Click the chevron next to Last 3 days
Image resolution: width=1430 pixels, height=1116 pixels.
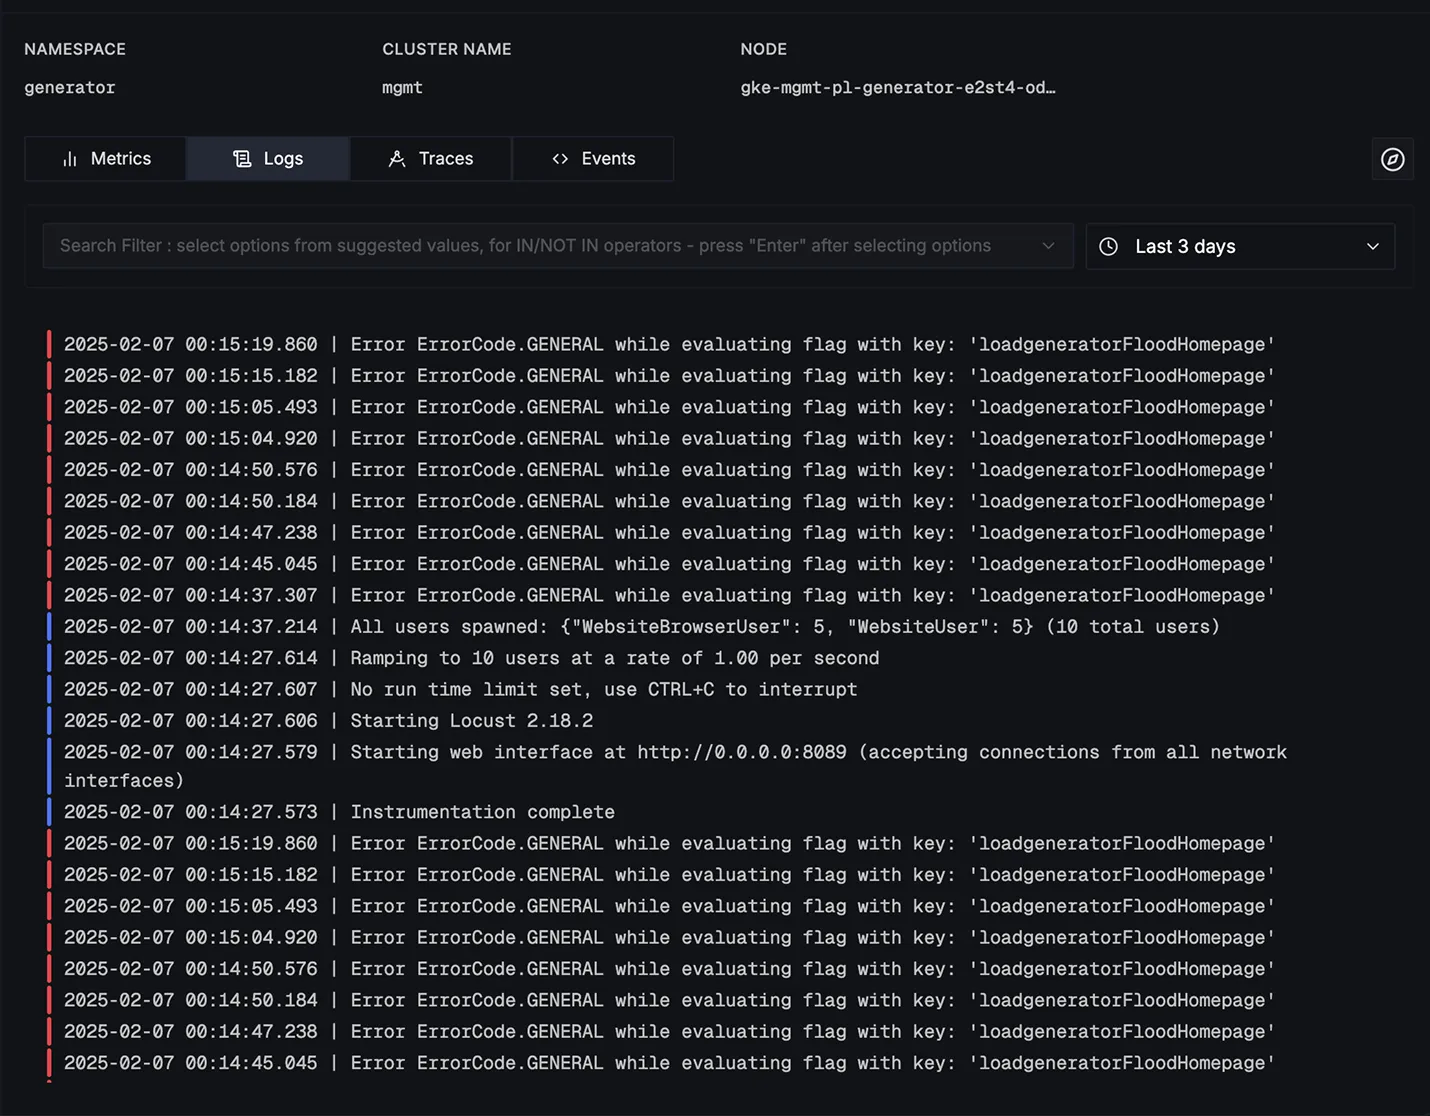pyautogui.click(x=1373, y=246)
